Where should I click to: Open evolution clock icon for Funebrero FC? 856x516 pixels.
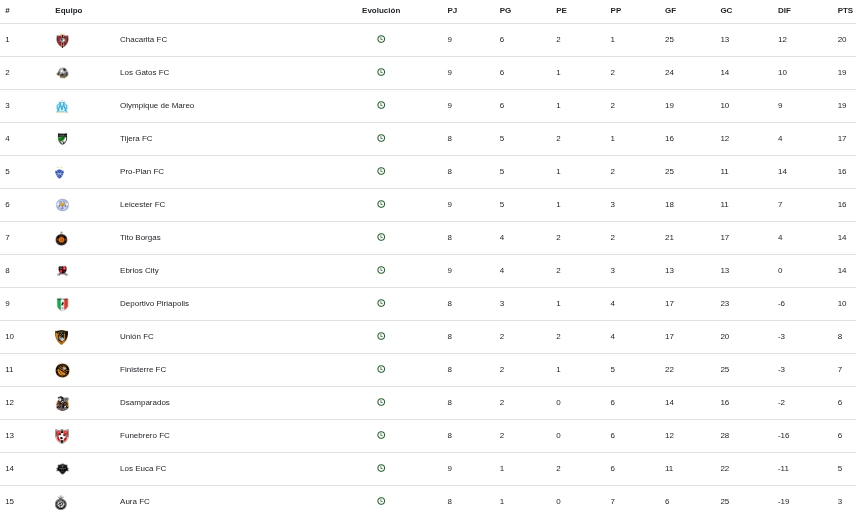coord(381,435)
